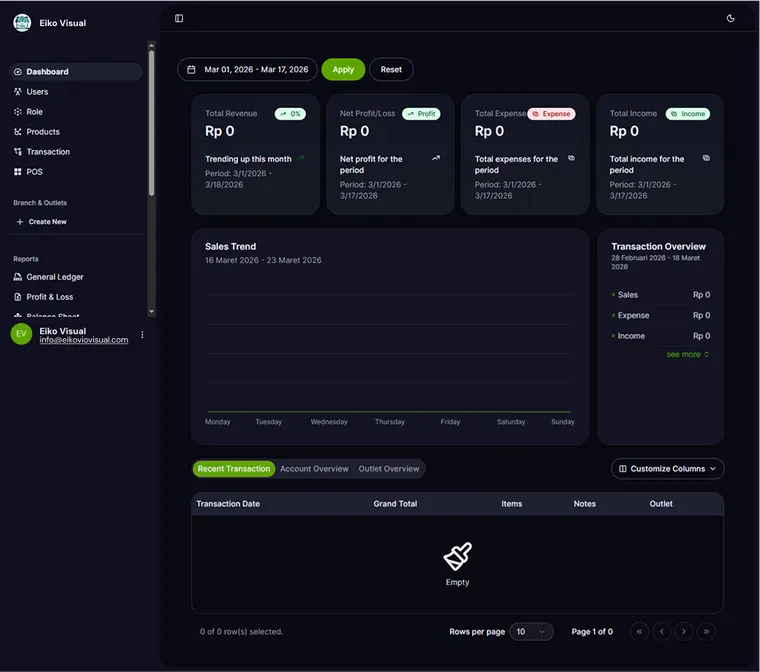Click the 0% trend badge on Total Revenue
This screenshot has height=672, width=760.
point(290,114)
